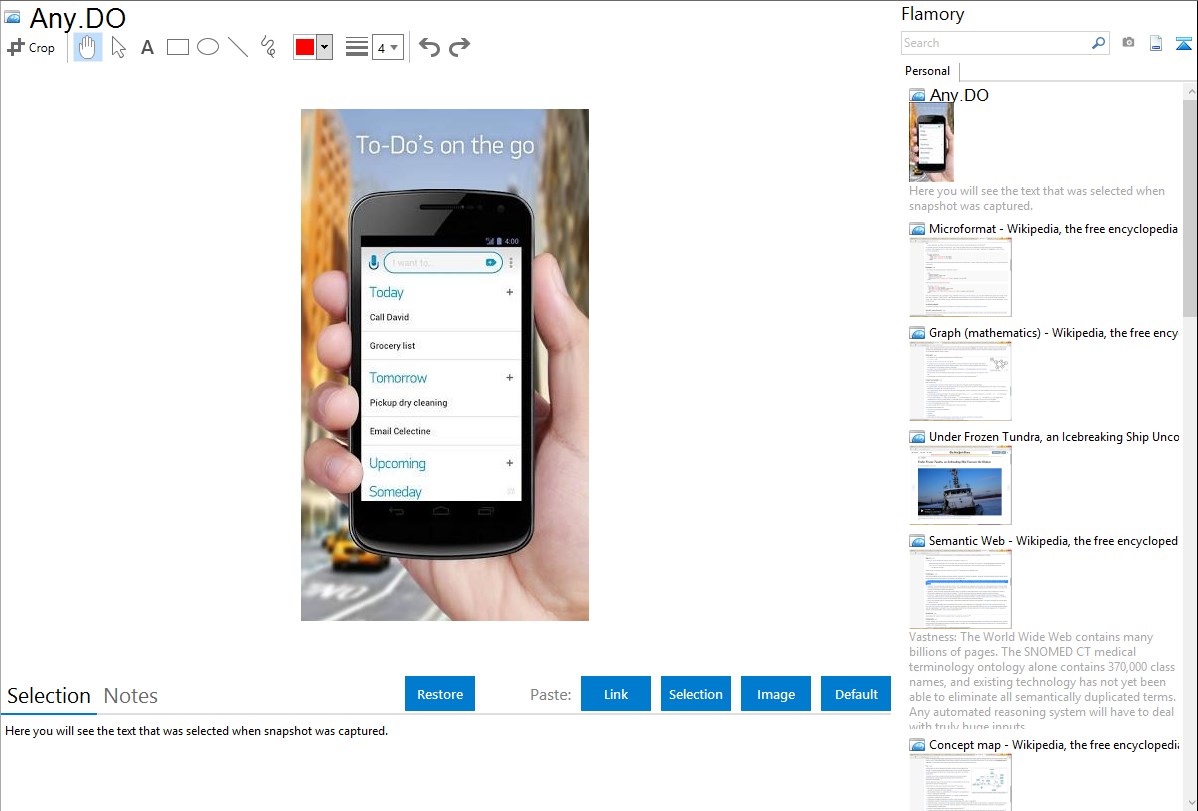This screenshot has width=1198, height=811.
Task: Click the snapshot icon beside Semantic Web entry
Action: (x=917, y=540)
